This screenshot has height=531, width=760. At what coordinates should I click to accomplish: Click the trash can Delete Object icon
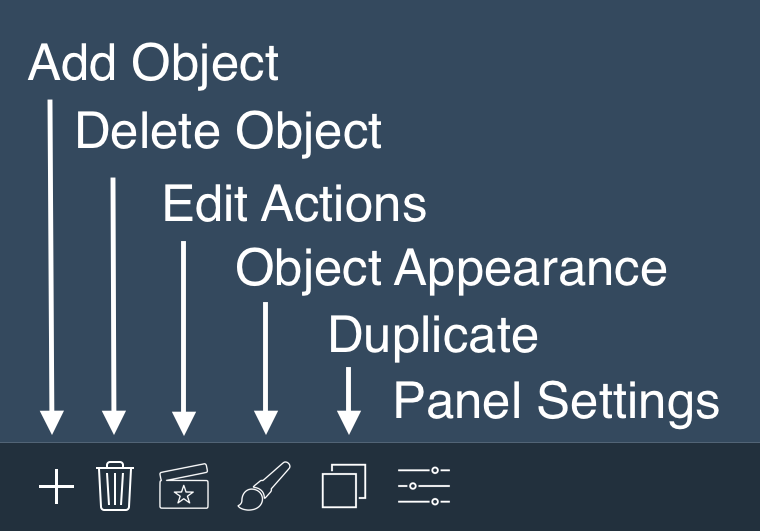(x=115, y=486)
